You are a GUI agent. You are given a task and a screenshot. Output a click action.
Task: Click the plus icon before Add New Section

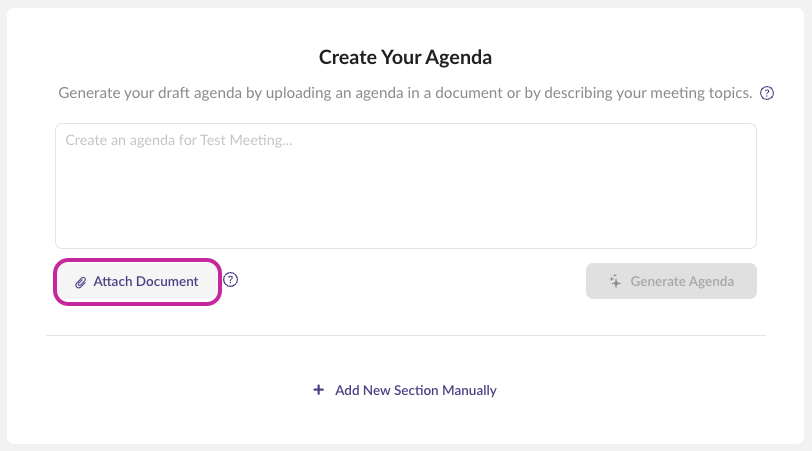click(x=318, y=390)
